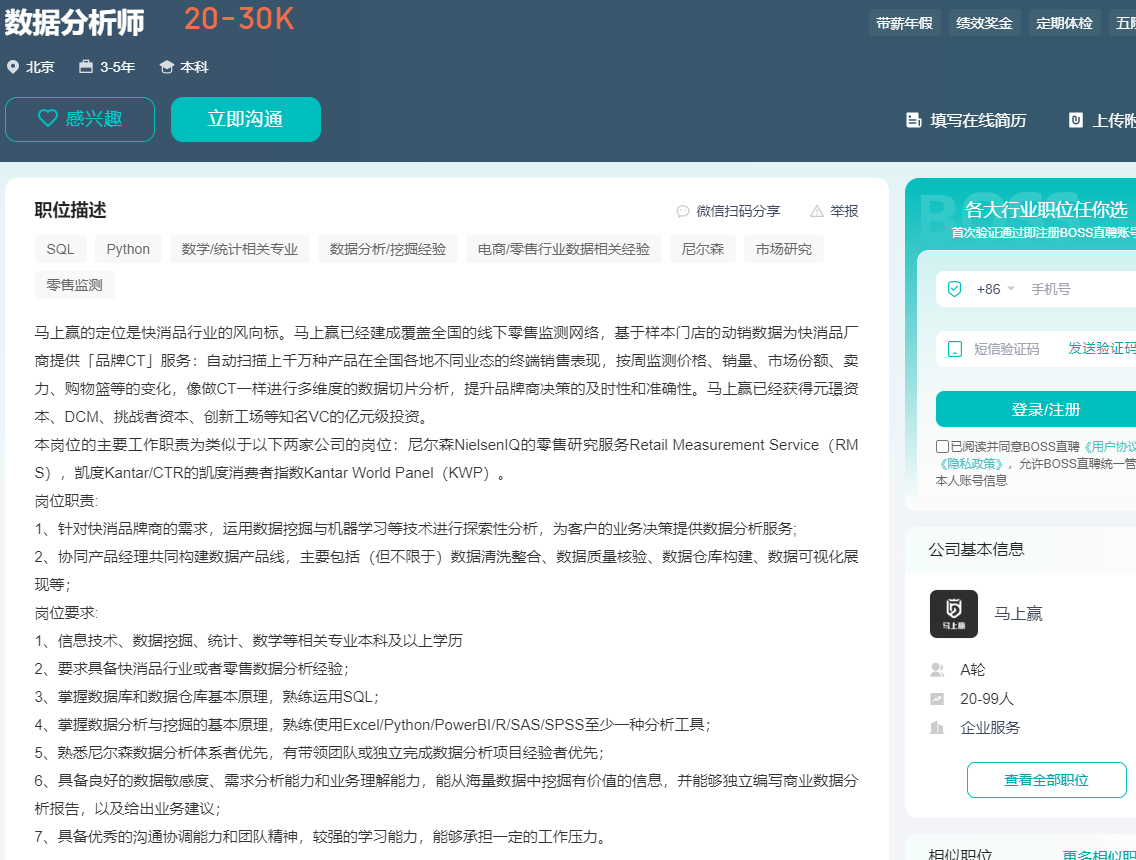The height and width of the screenshot is (860, 1136).
Task: Click 查看全部职位 button
Action: (x=1047, y=780)
